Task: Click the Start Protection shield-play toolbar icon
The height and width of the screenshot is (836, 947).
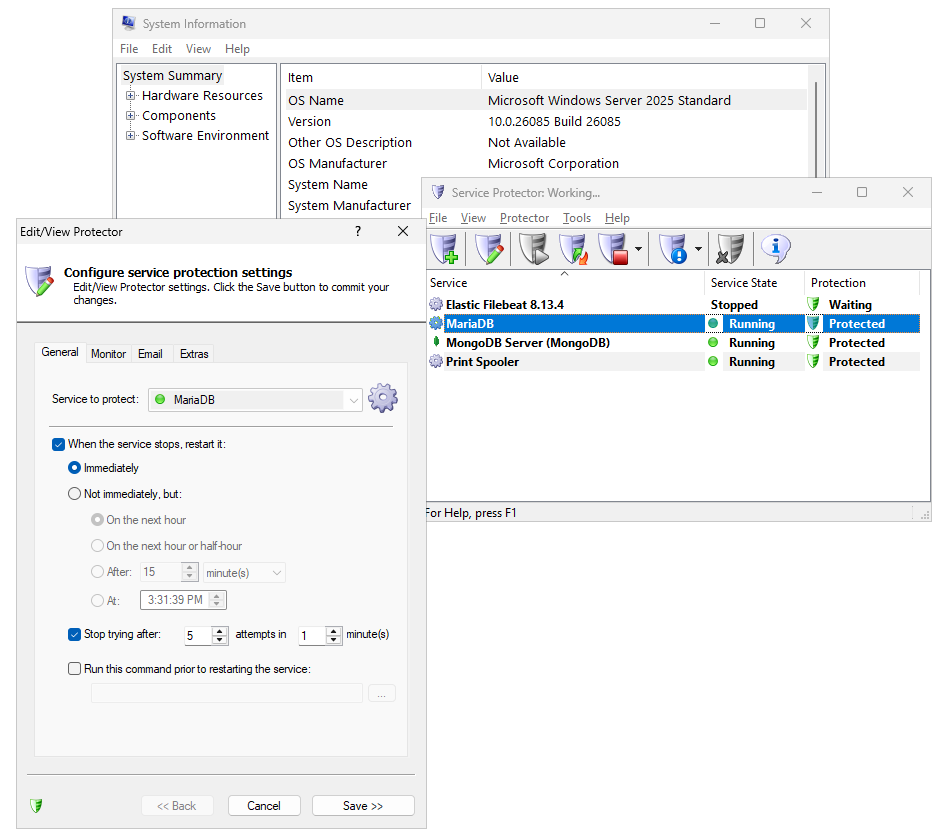Action: point(534,248)
